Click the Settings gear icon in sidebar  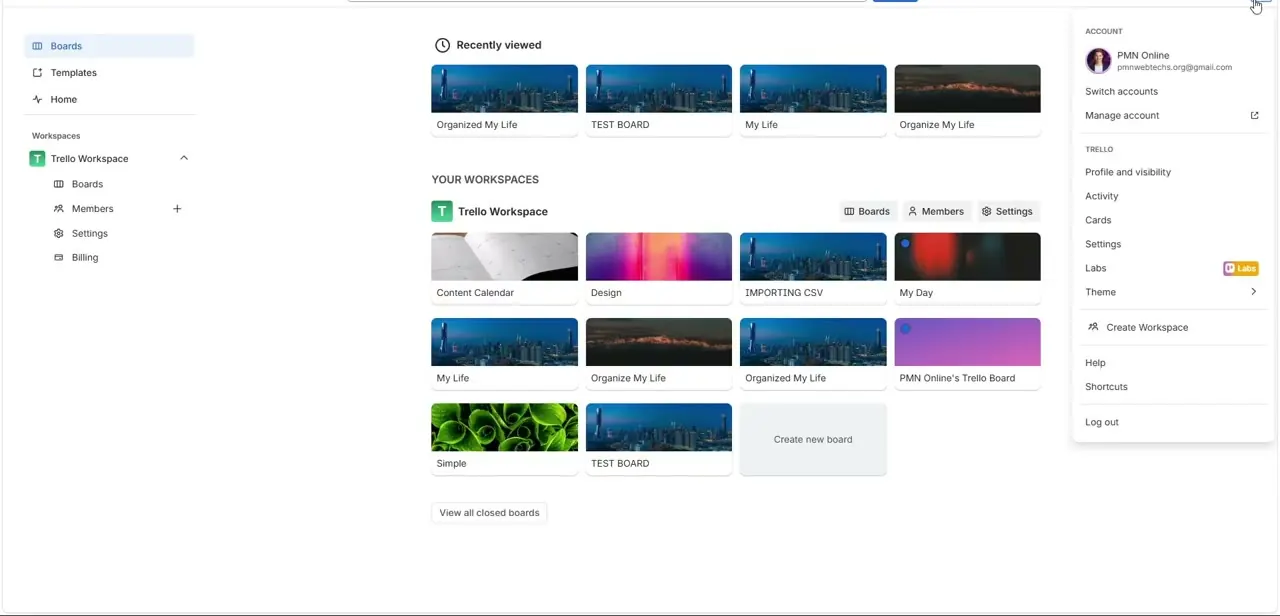(x=58, y=234)
